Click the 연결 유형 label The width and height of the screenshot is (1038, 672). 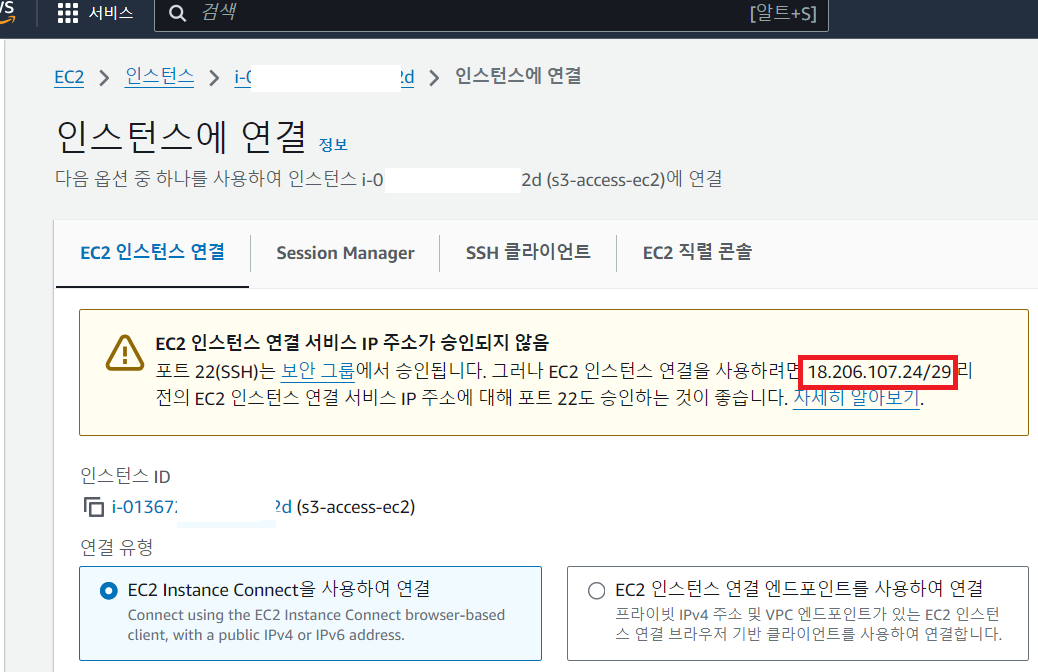click(117, 548)
